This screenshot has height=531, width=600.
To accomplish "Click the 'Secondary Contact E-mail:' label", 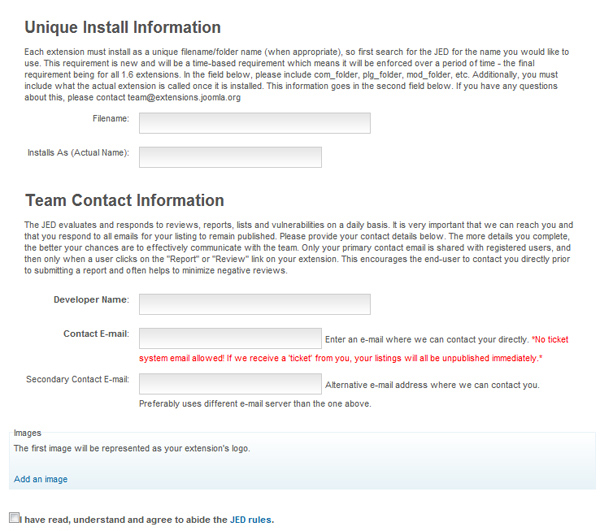I will pos(77,379).
